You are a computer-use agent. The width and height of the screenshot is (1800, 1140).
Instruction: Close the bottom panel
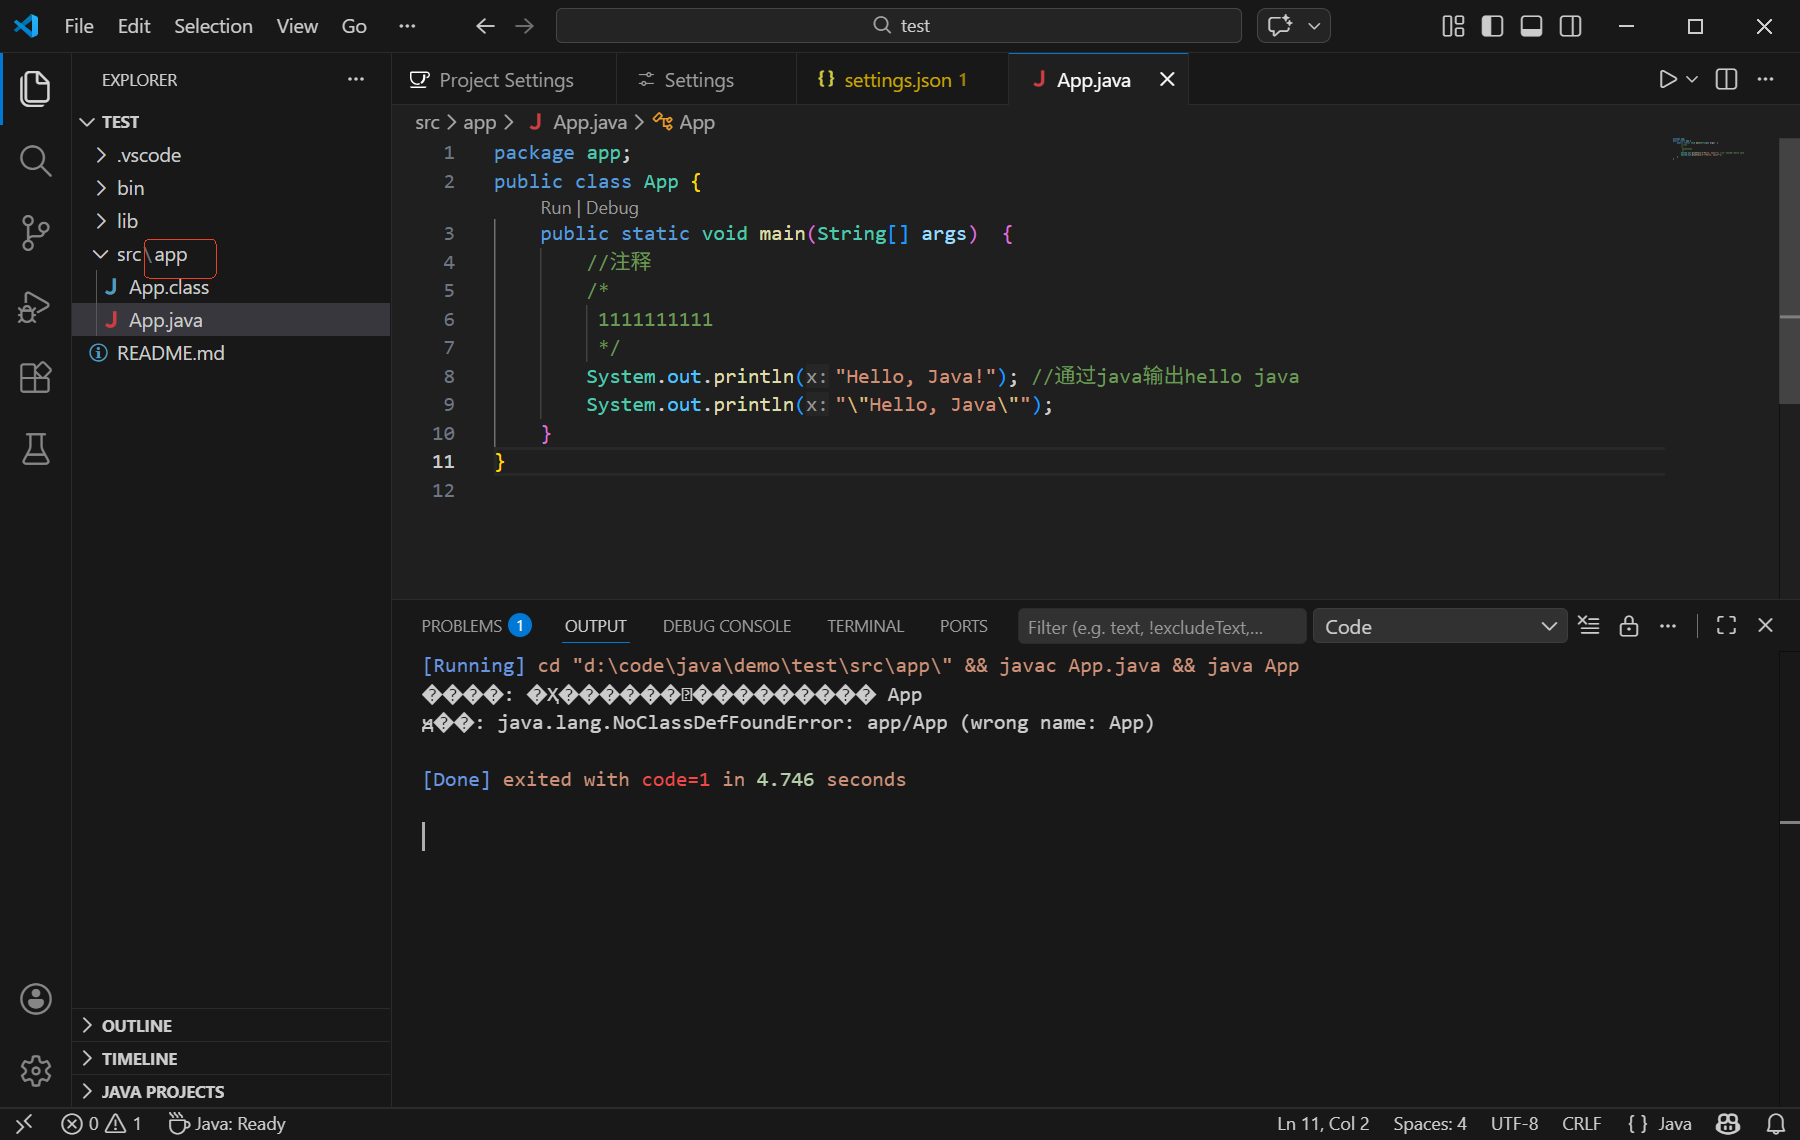tap(1765, 626)
